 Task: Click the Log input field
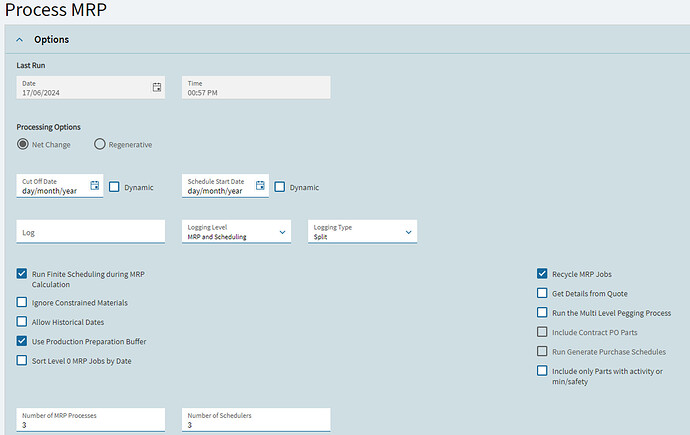(91, 232)
